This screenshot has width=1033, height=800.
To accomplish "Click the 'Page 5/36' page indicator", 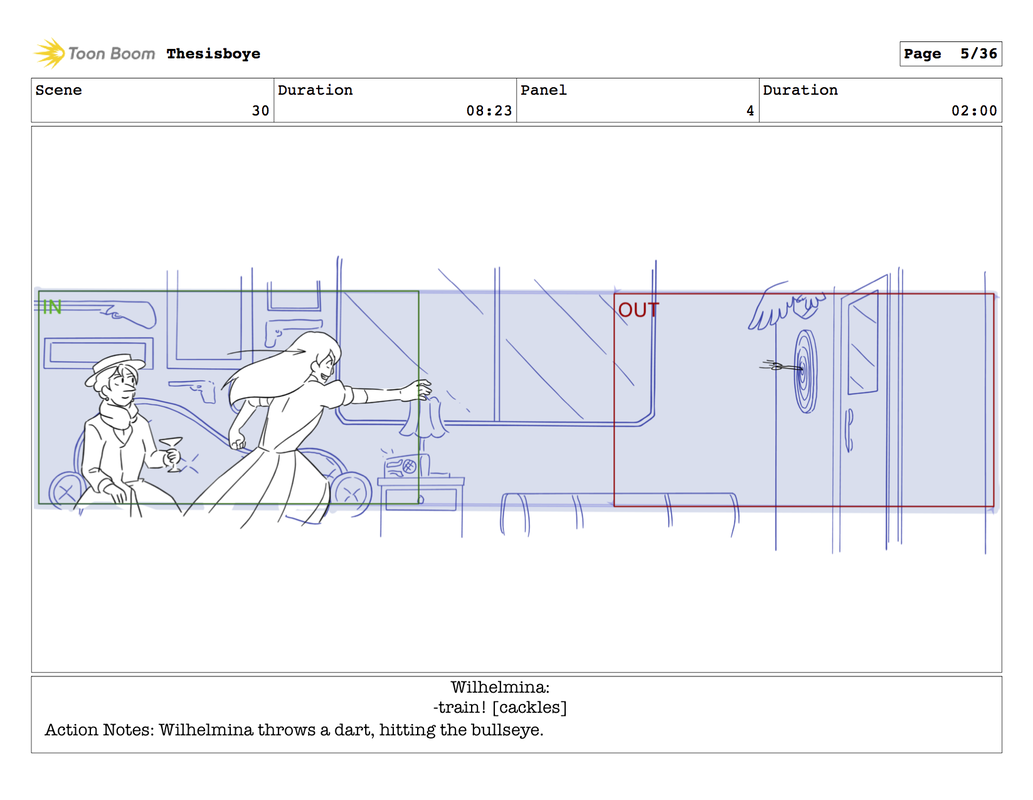I will click(951, 54).
